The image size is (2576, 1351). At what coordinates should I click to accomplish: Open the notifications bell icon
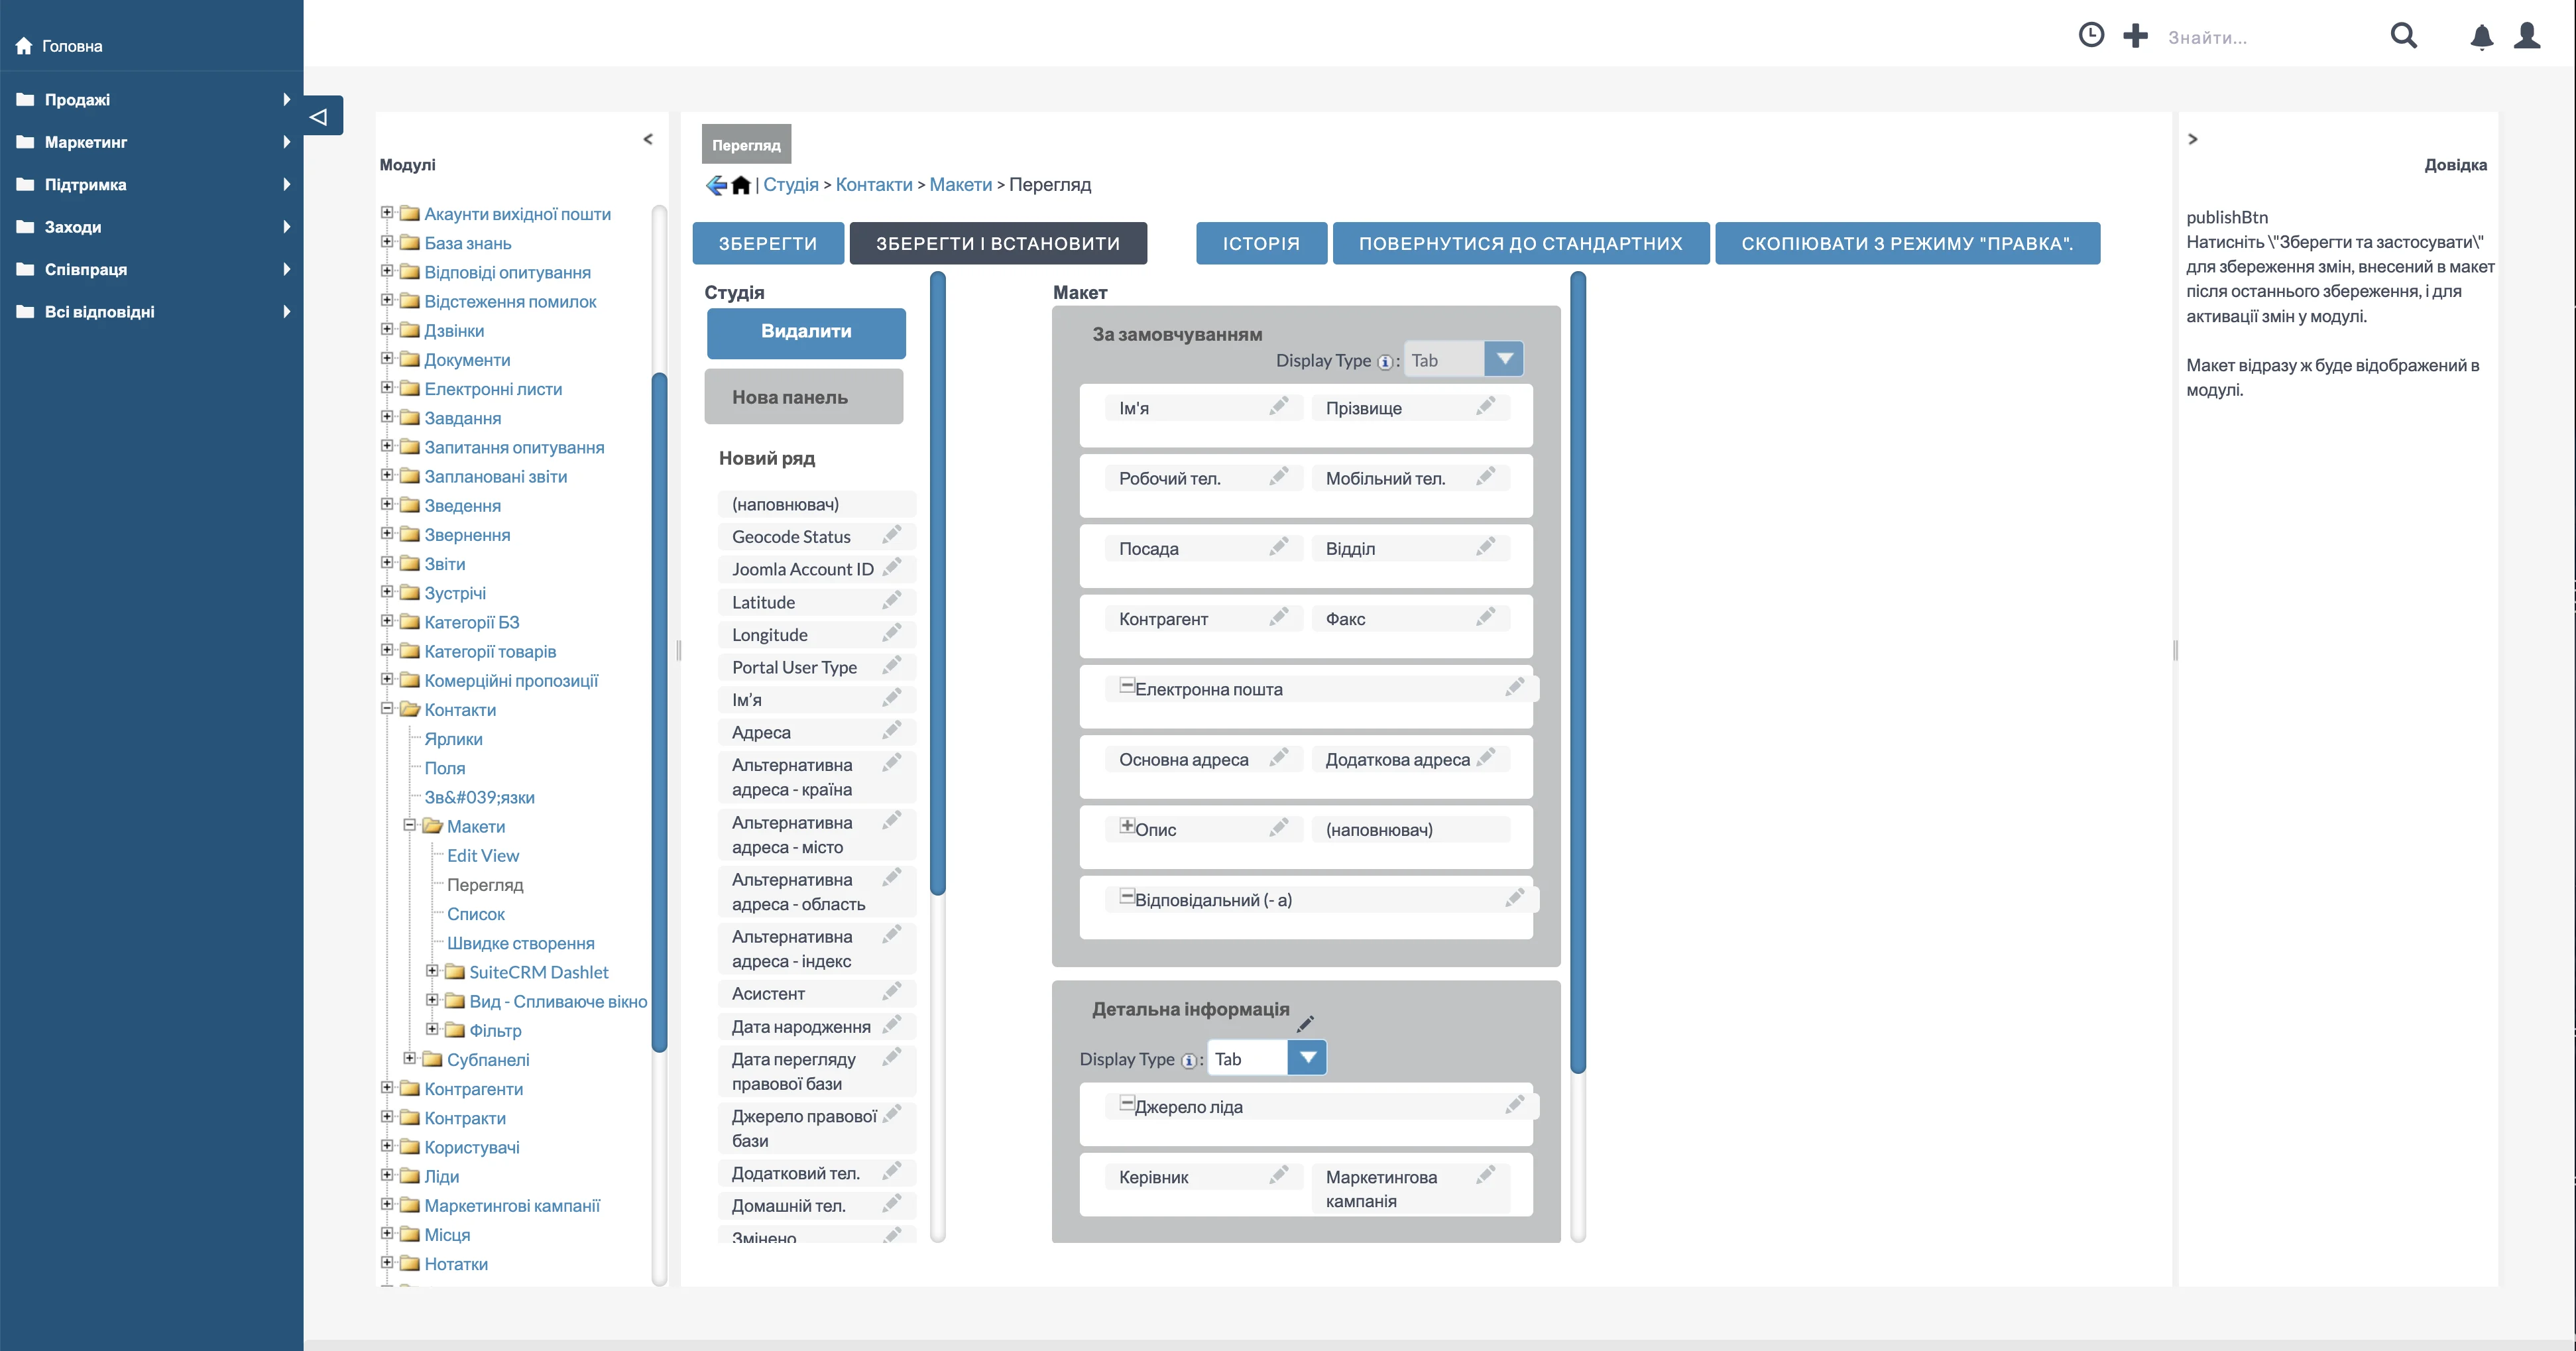pos(2481,37)
